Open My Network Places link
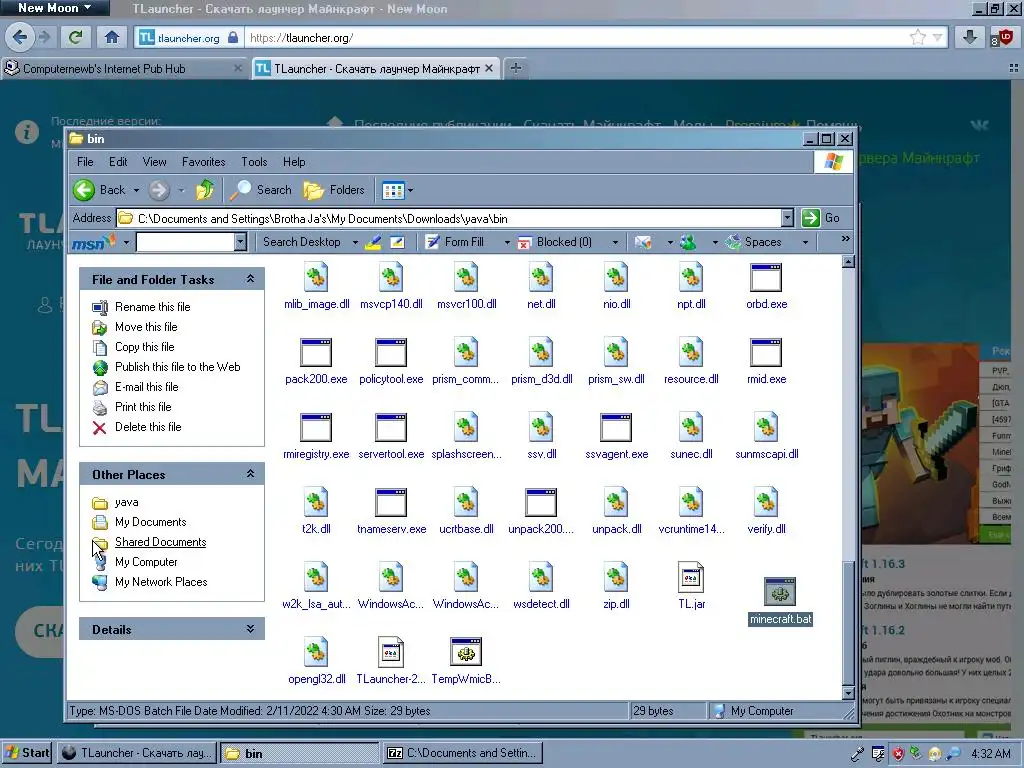The width and height of the screenshot is (1024, 768). click(x=161, y=582)
